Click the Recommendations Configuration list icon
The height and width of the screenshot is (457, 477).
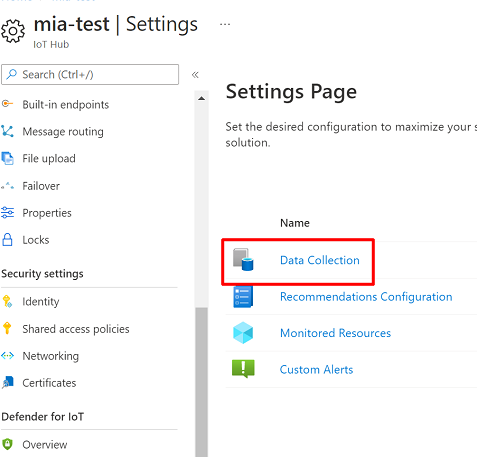[243, 296]
